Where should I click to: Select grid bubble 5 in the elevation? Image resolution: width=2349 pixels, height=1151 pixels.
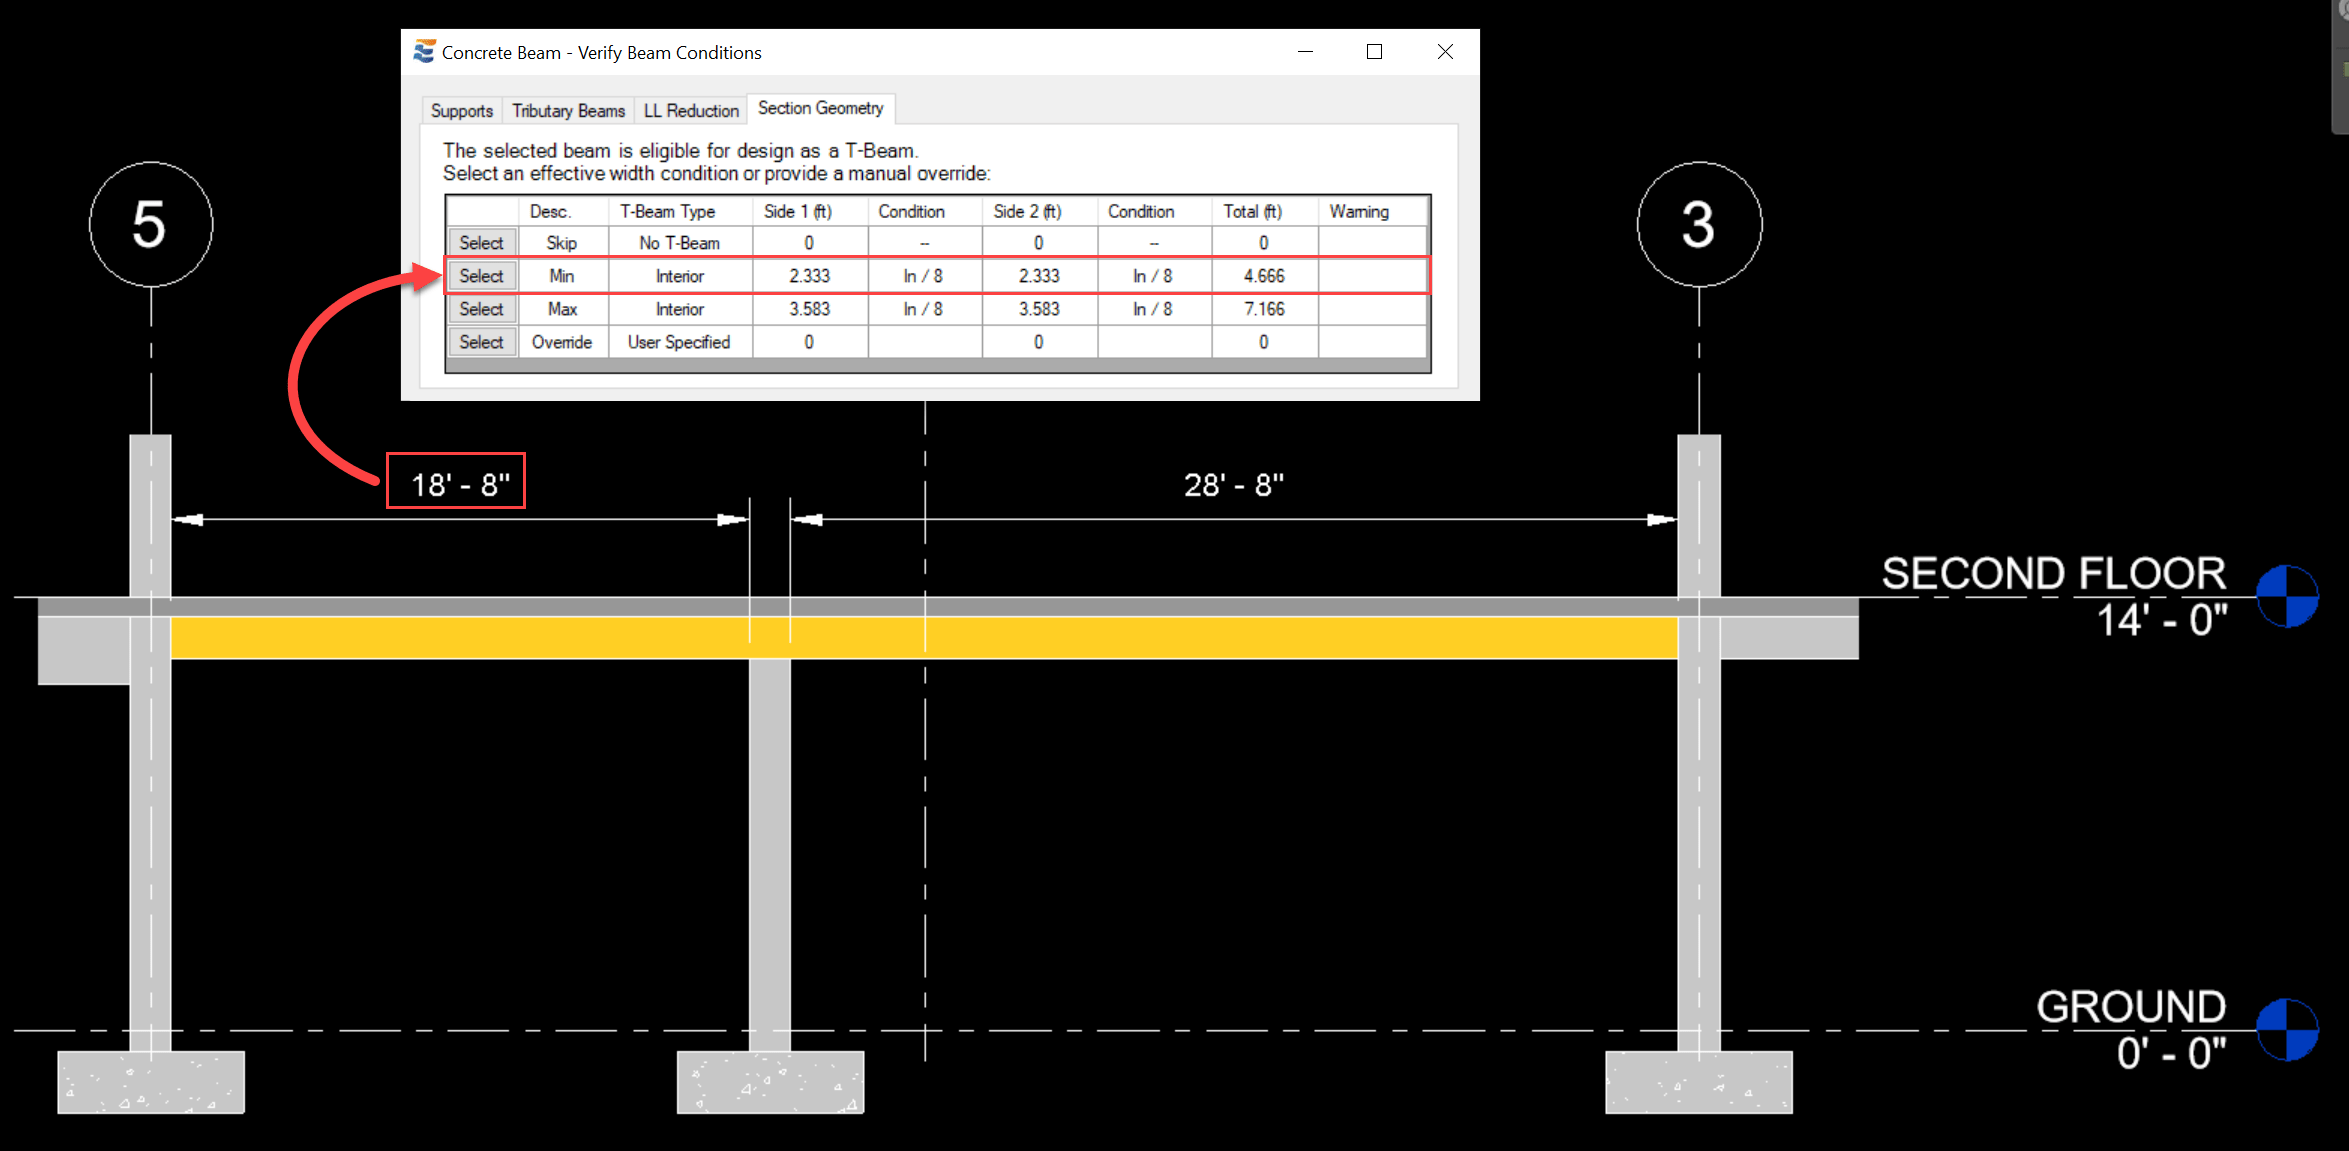coord(150,224)
